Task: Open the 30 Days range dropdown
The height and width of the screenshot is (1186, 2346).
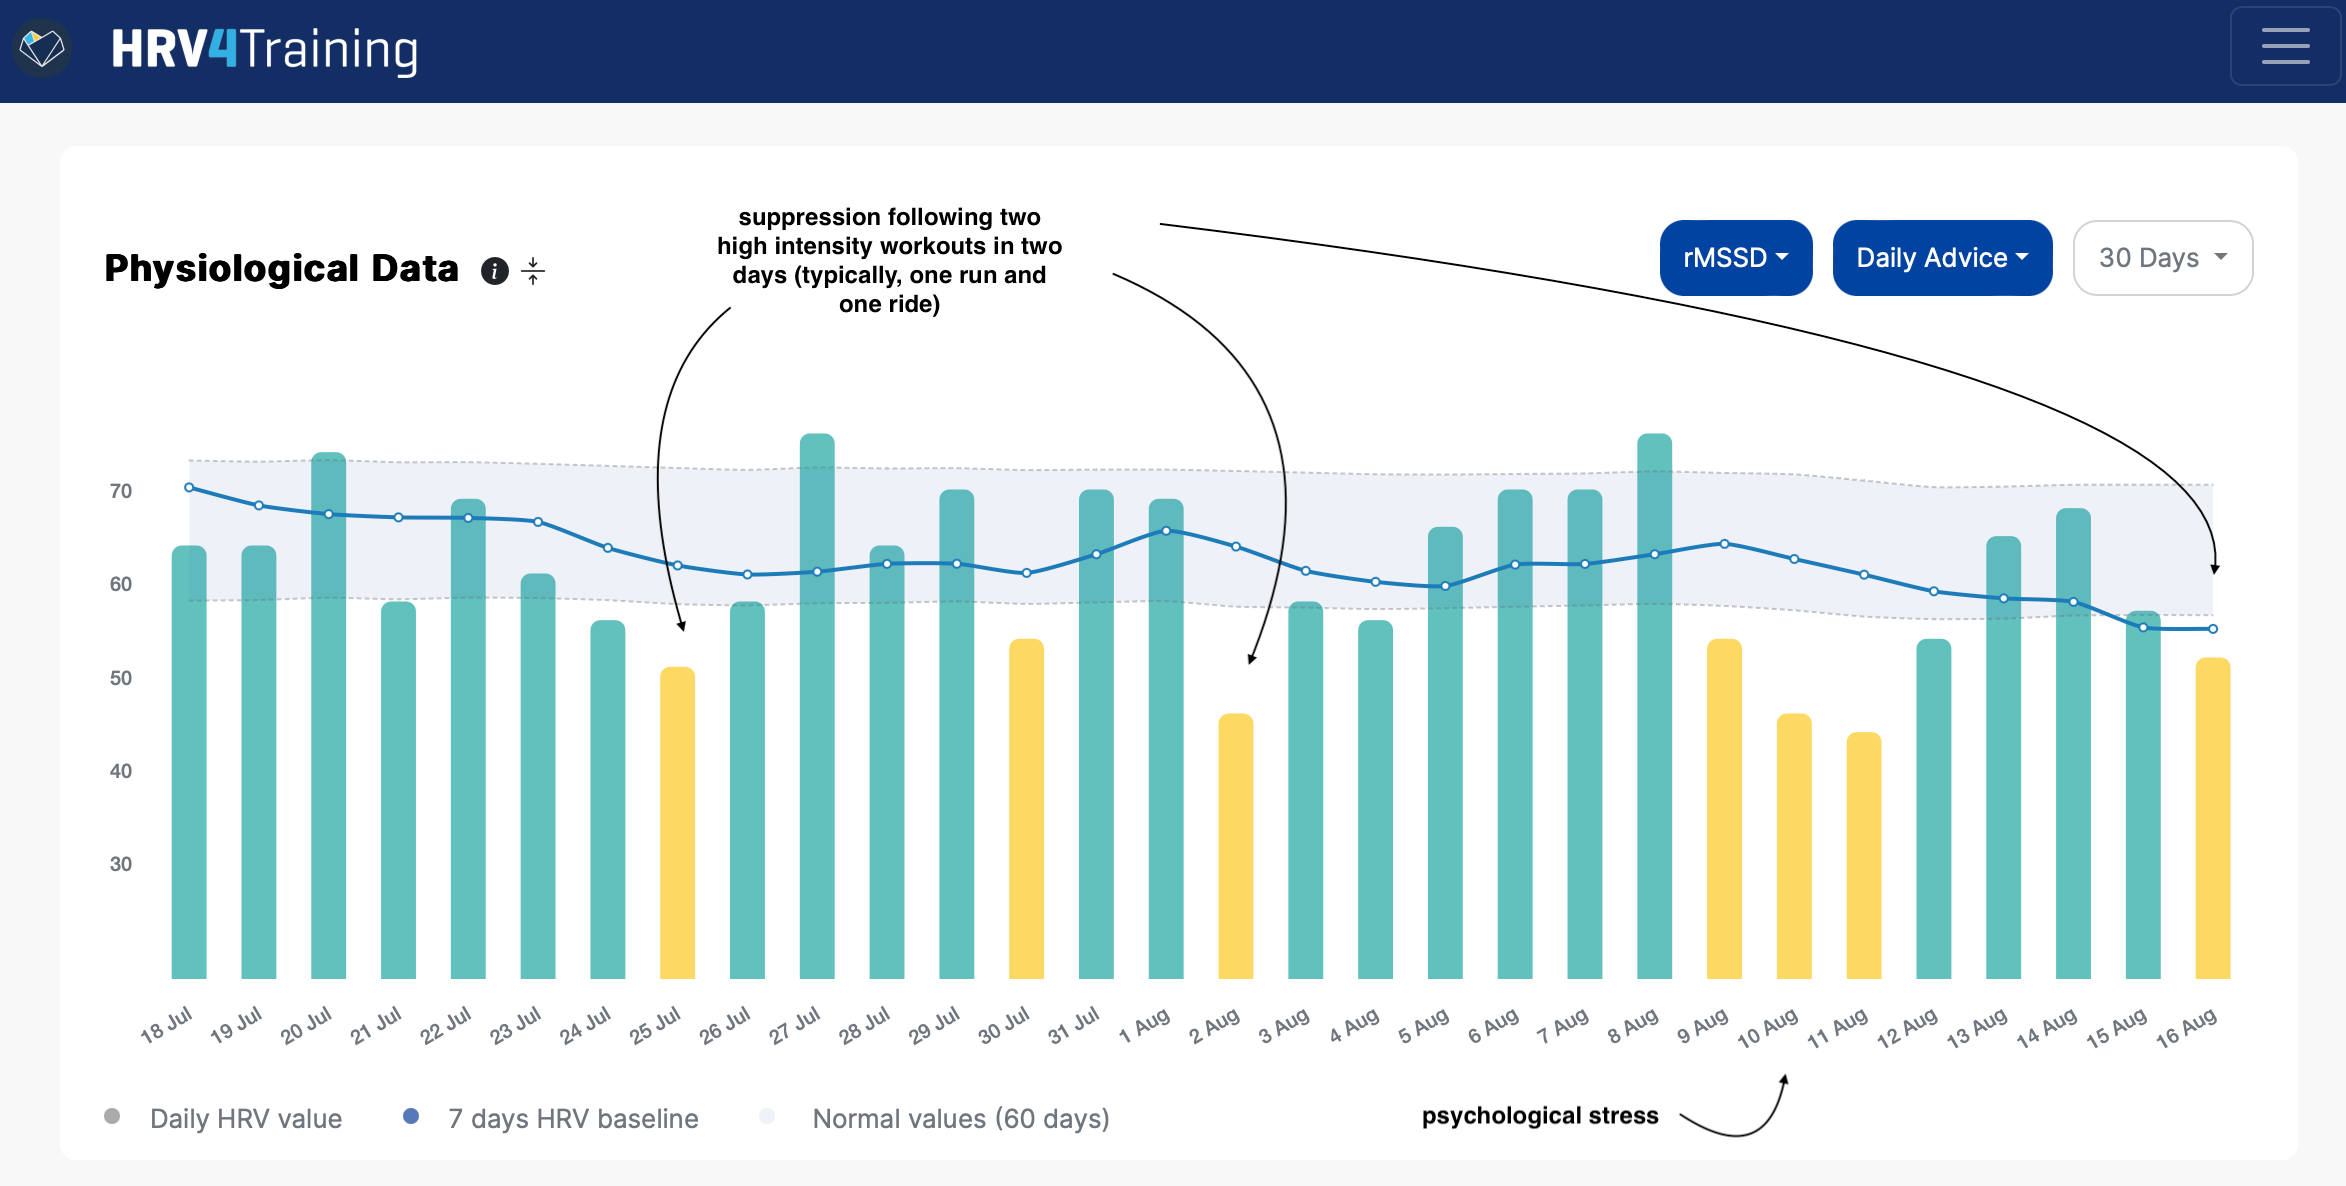Action: point(2162,258)
